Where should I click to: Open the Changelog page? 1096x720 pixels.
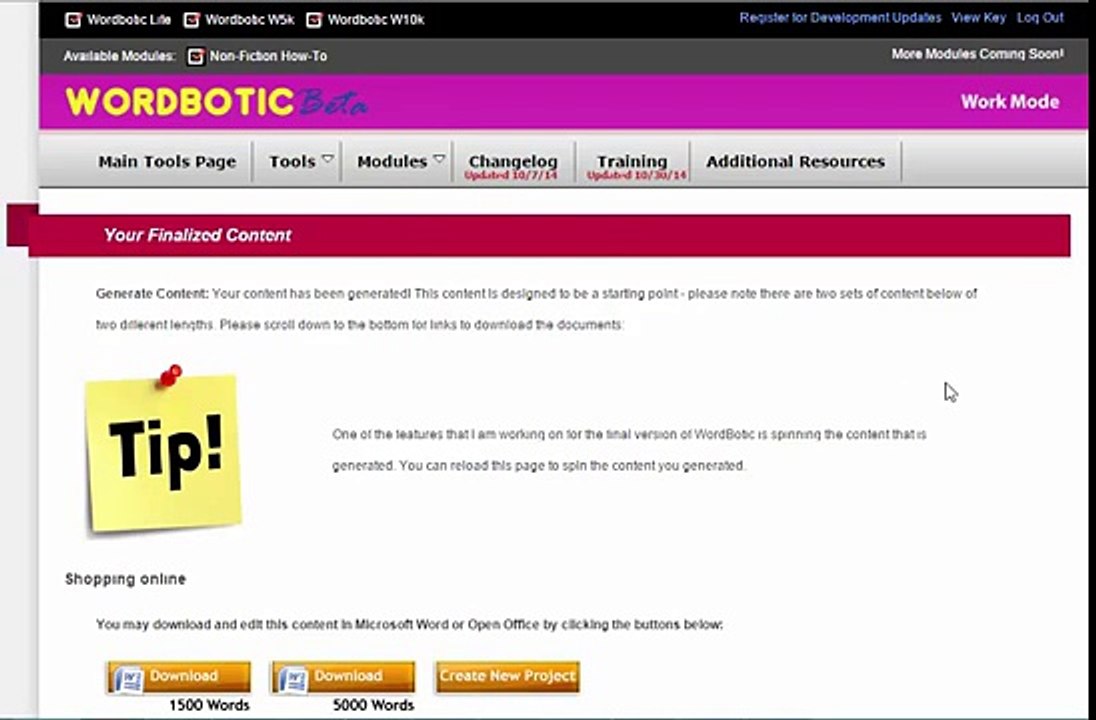click(513, 161)
